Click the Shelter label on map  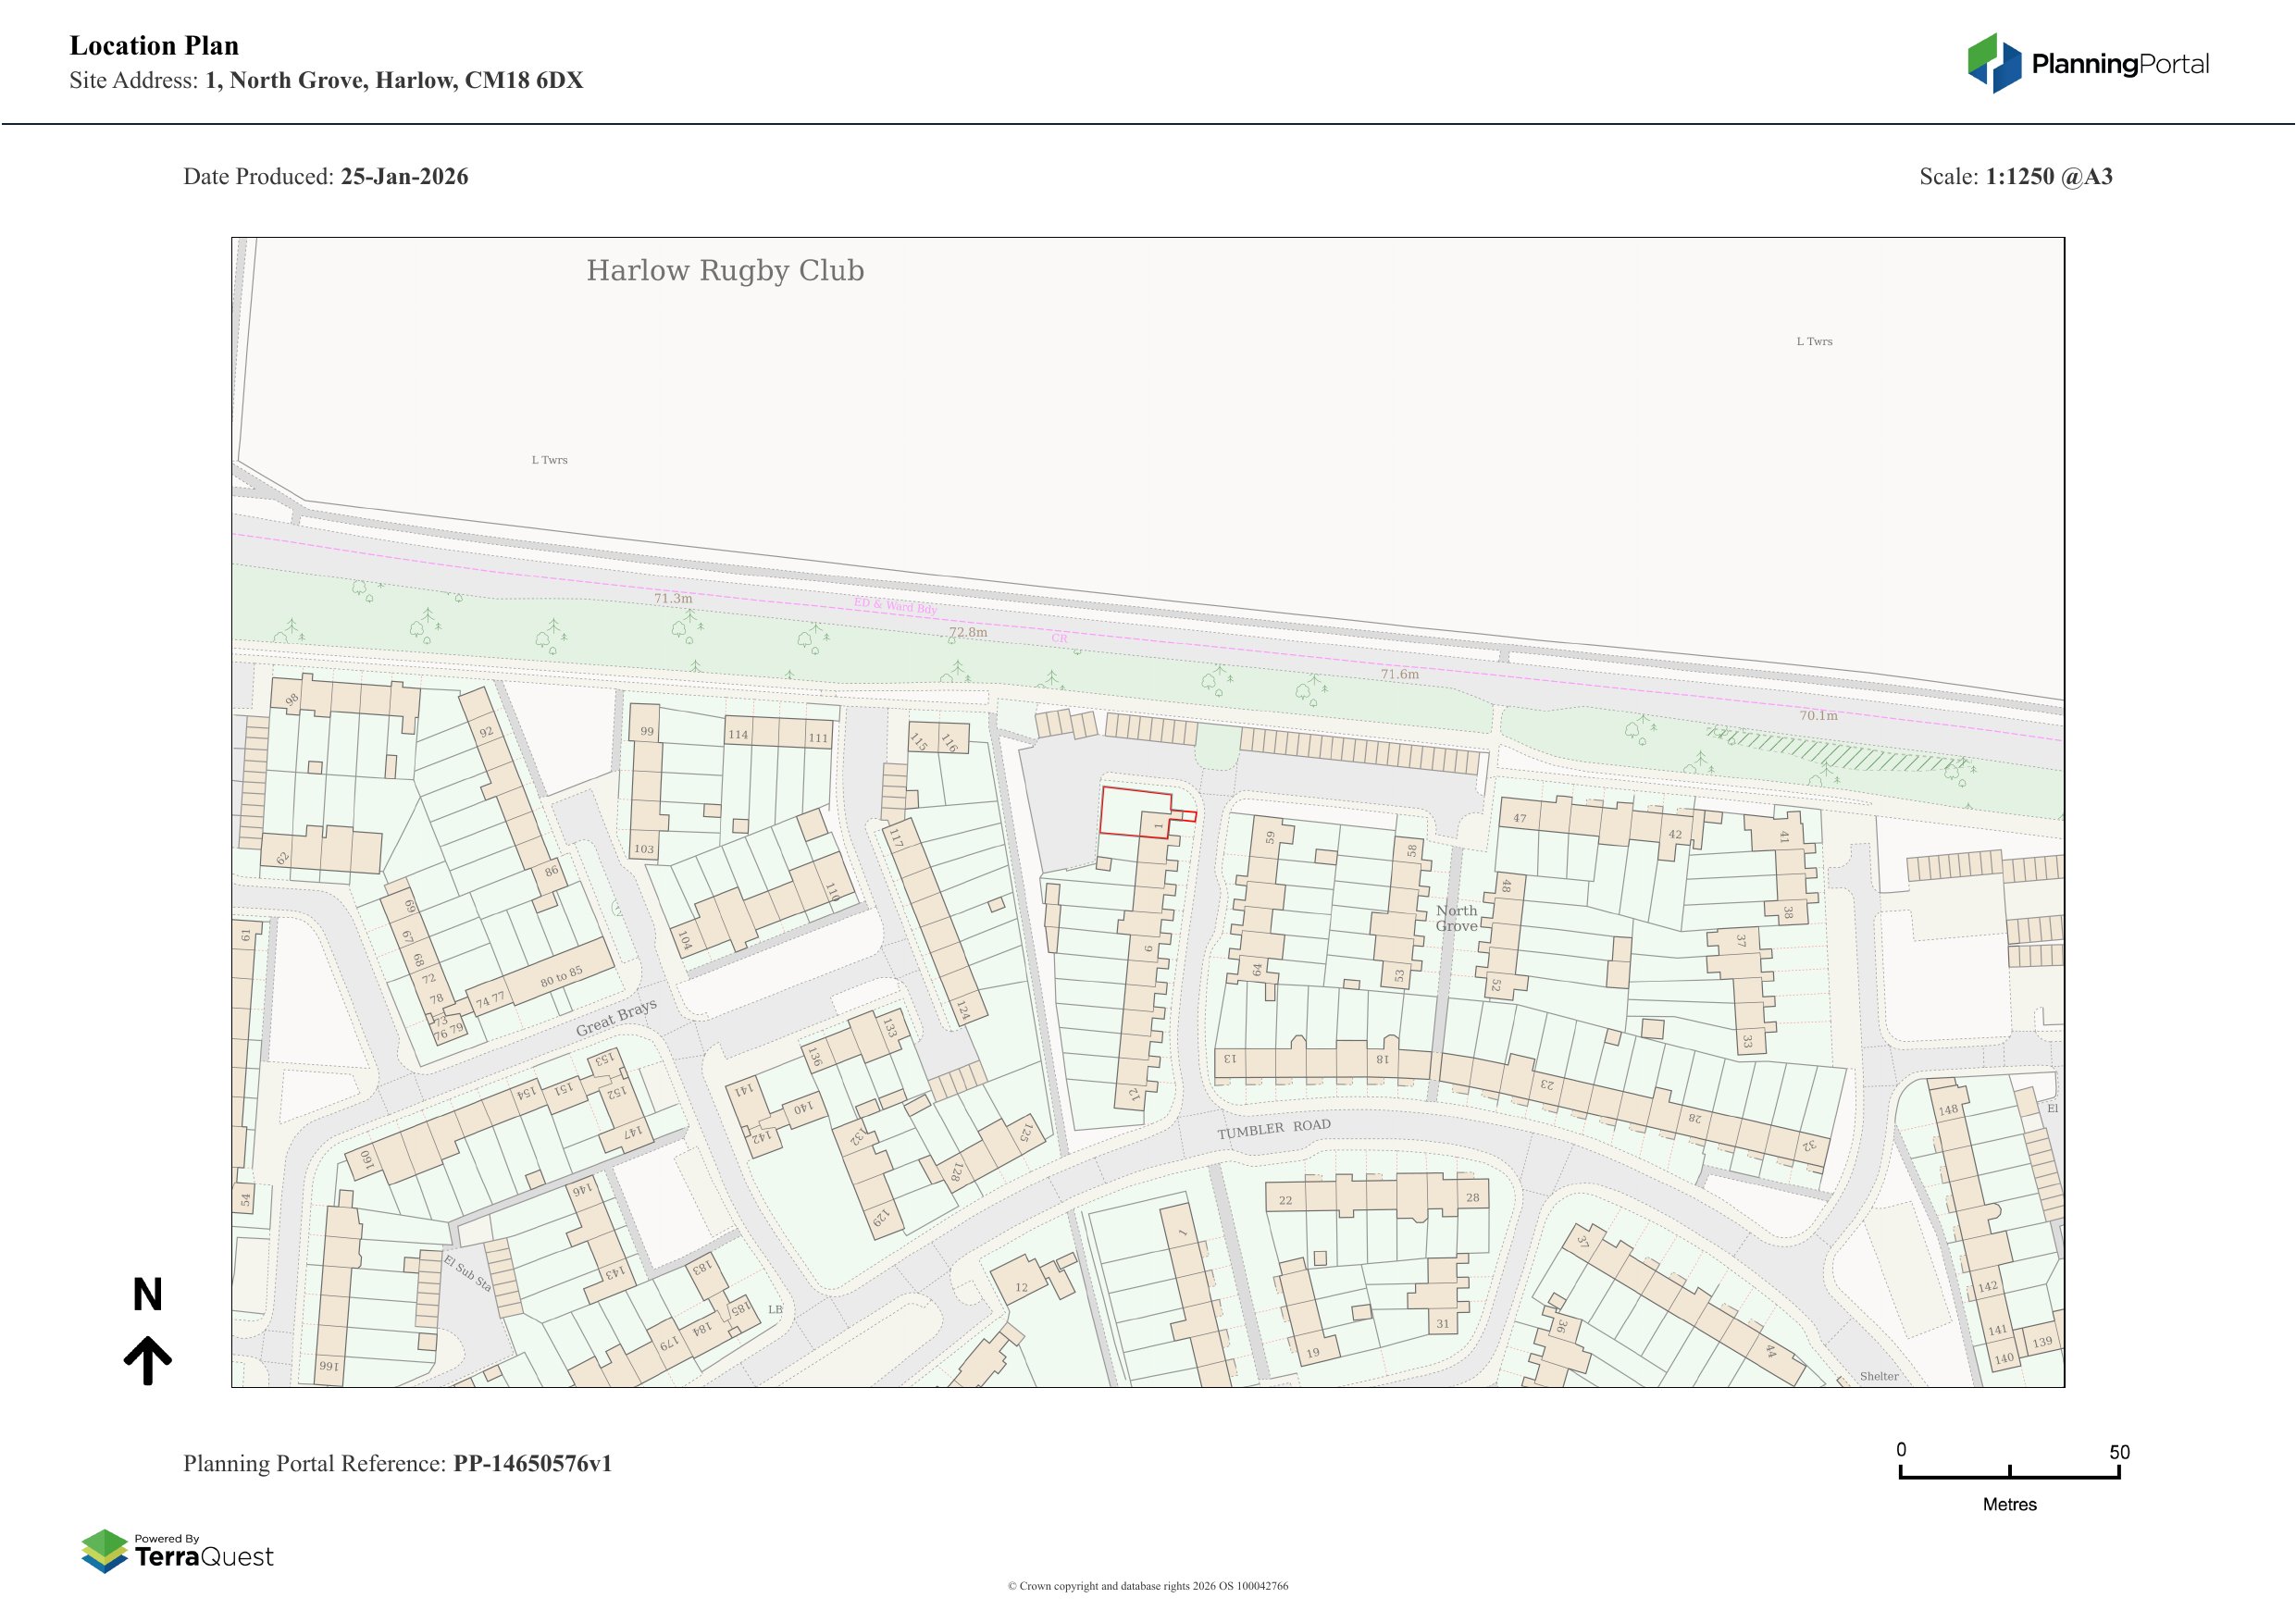coord(1878,1376)
